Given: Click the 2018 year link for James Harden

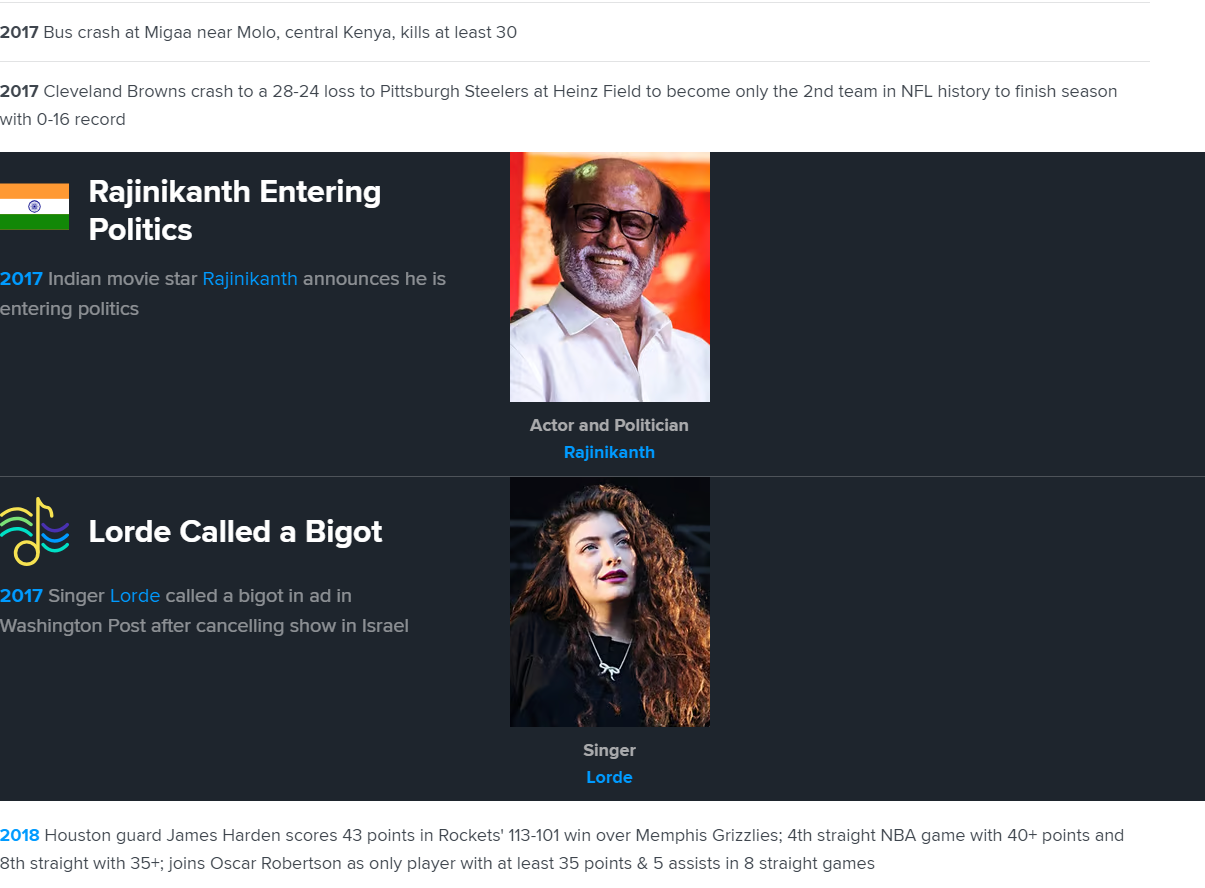Looking at the screenshot, I should (x=20, y=835).
